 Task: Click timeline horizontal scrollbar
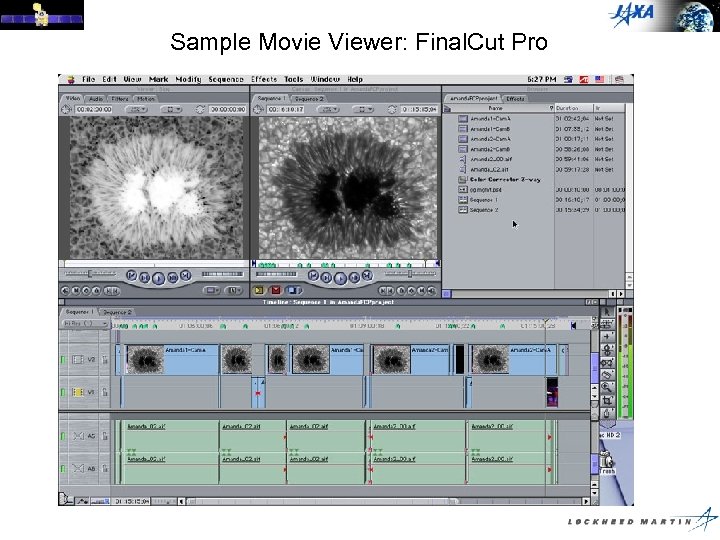384,501
